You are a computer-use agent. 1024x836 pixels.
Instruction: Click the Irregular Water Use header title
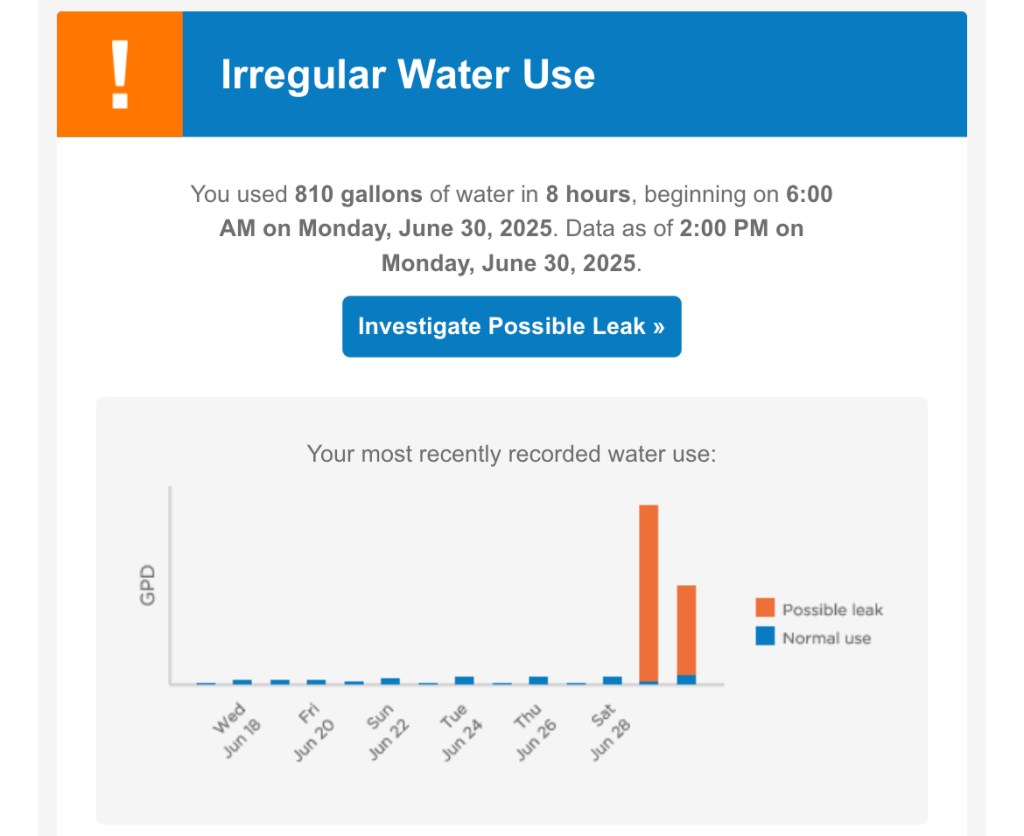point(407,75)
